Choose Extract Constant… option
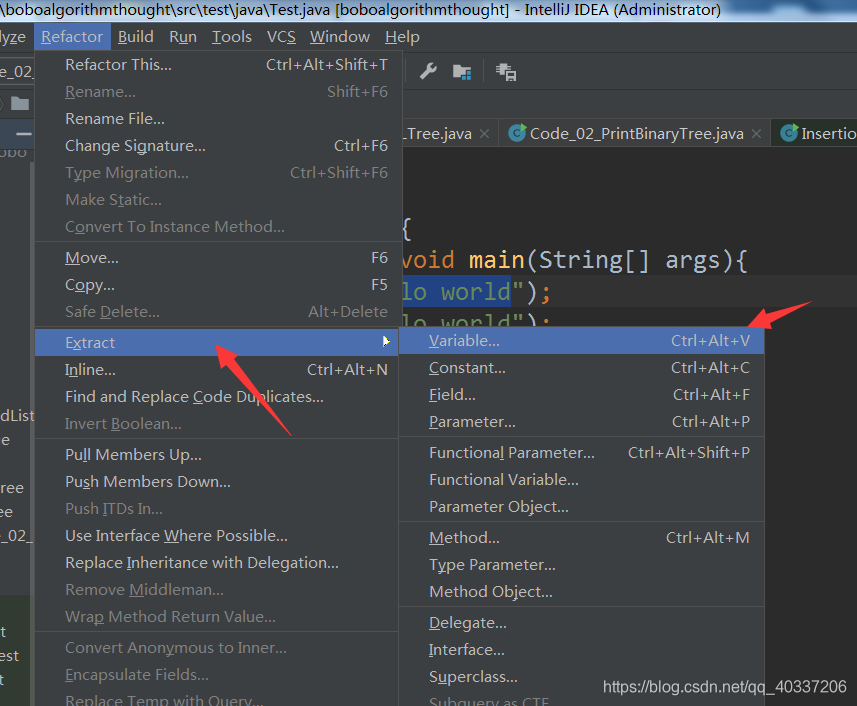Image resolution: width=857 pixels, height=706 pixels. [x=582, y=368]
